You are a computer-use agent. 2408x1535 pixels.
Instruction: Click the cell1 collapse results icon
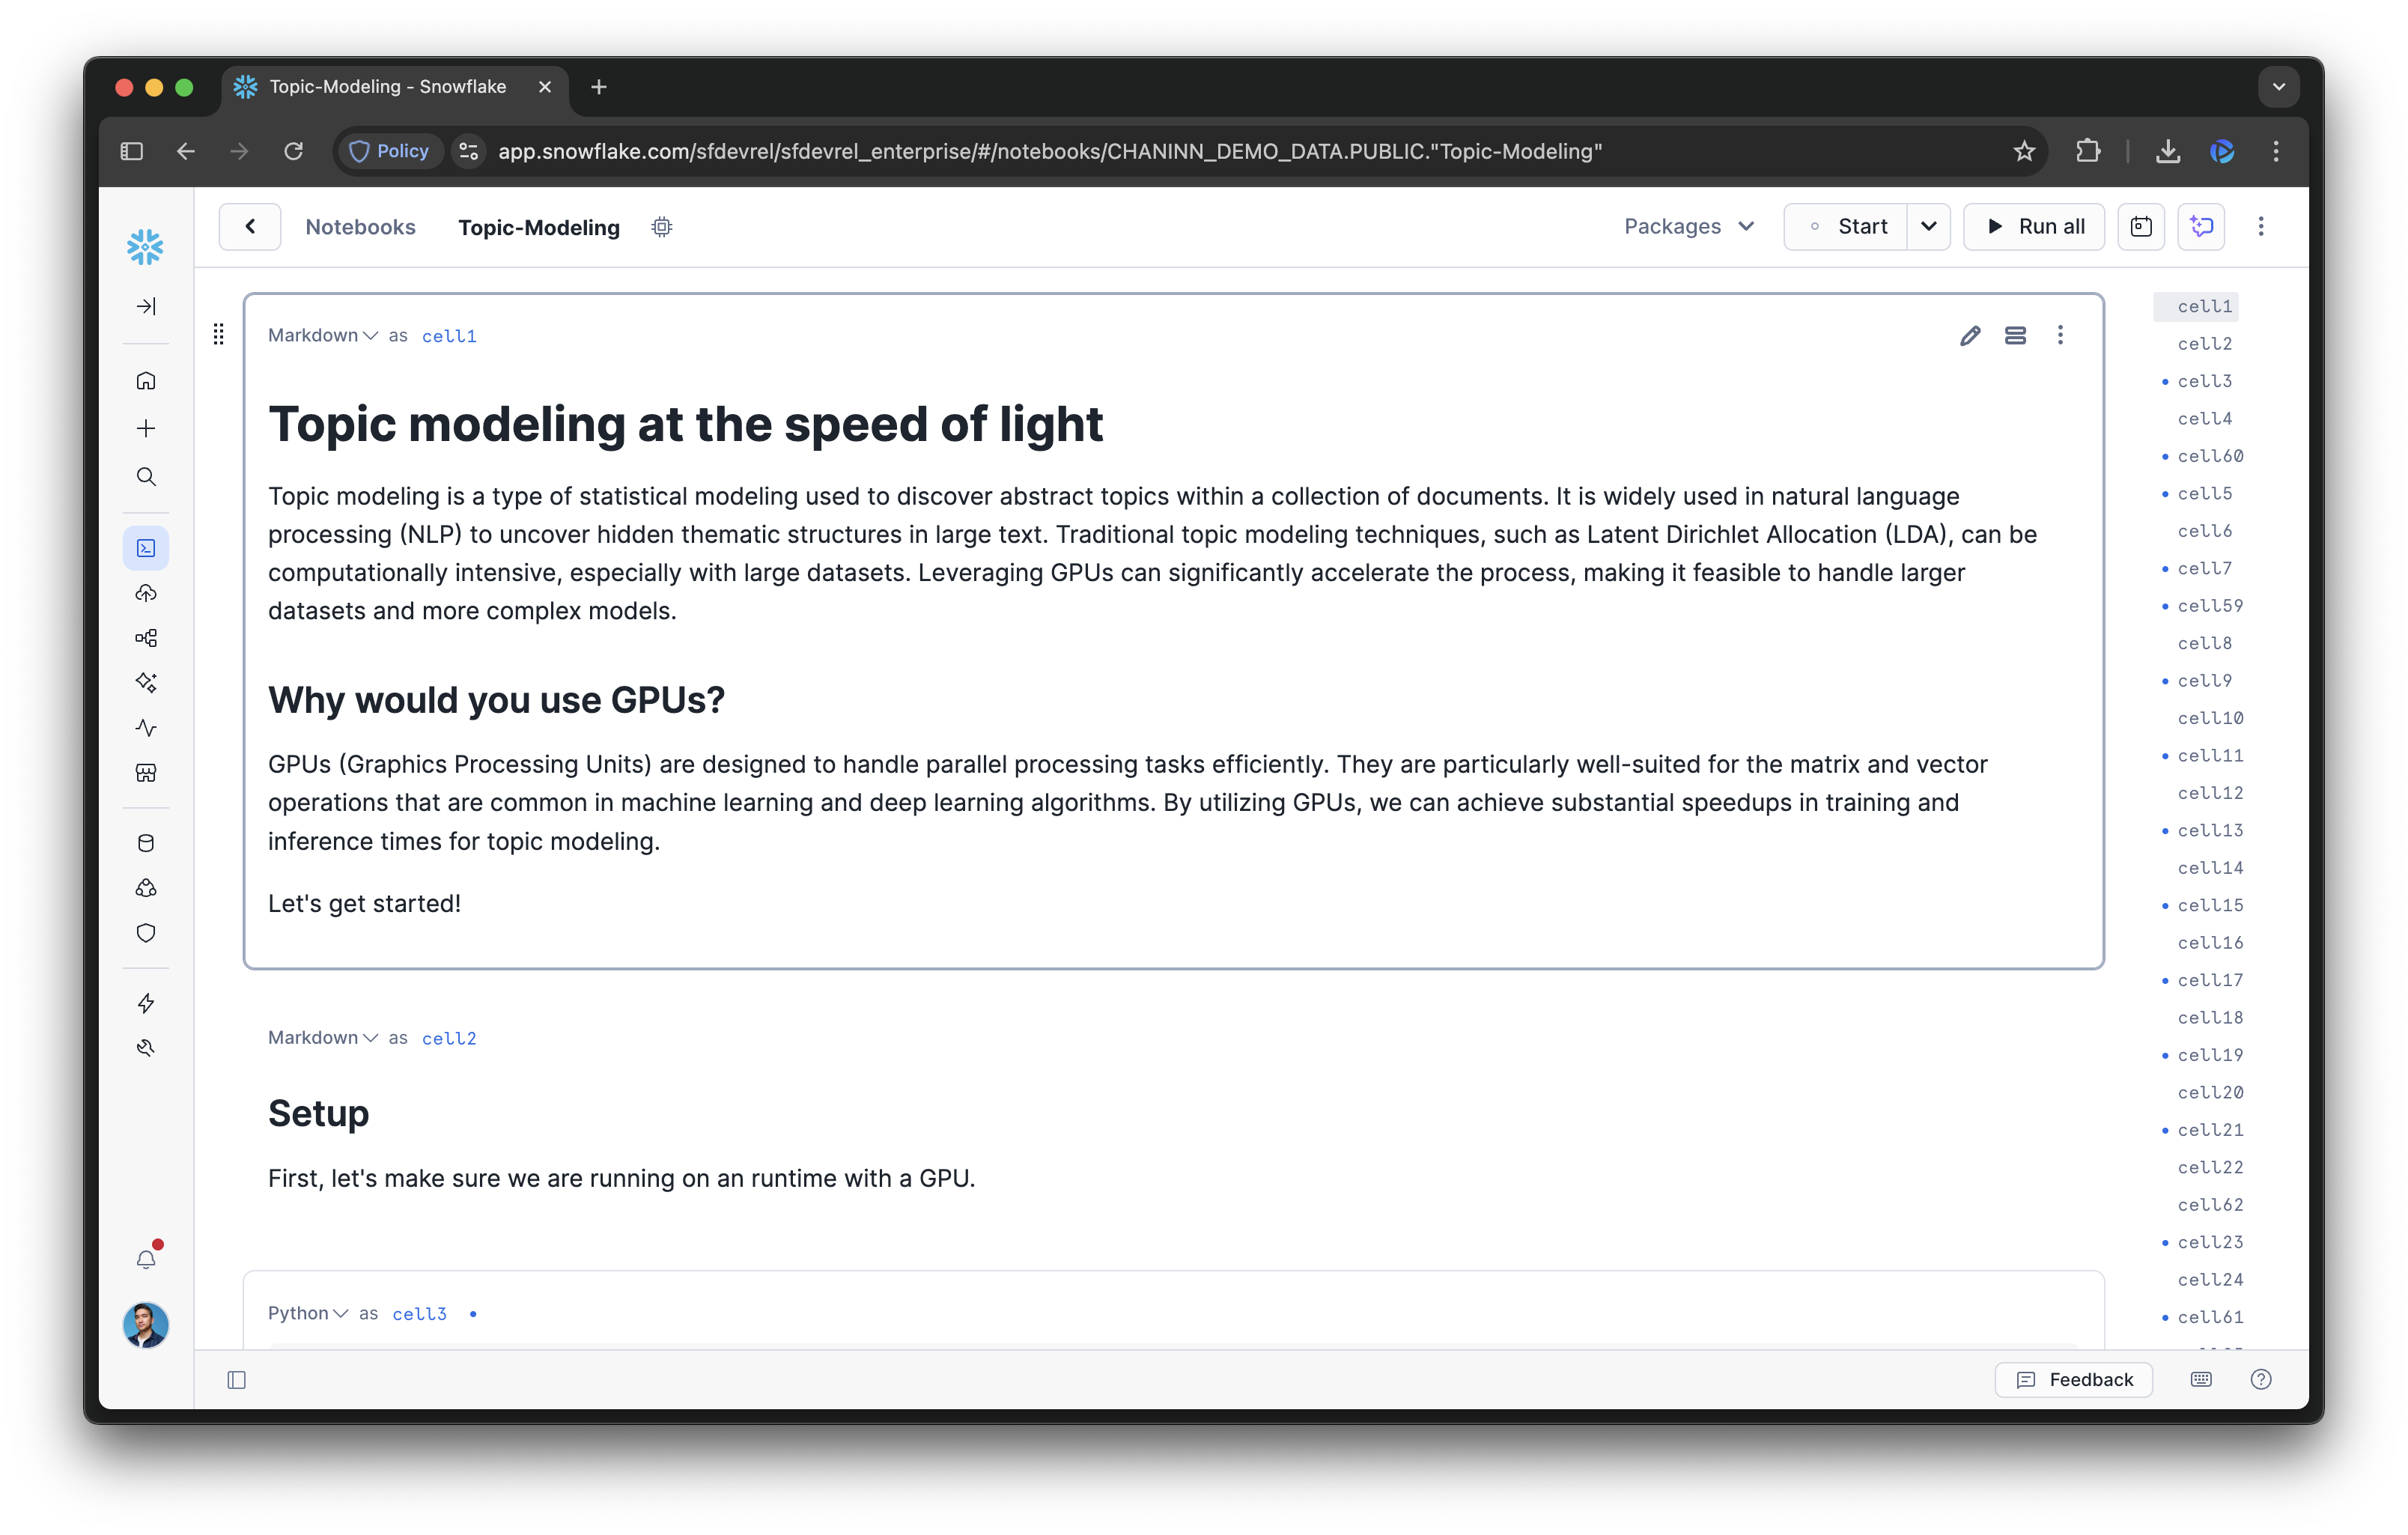(2015, 336)
